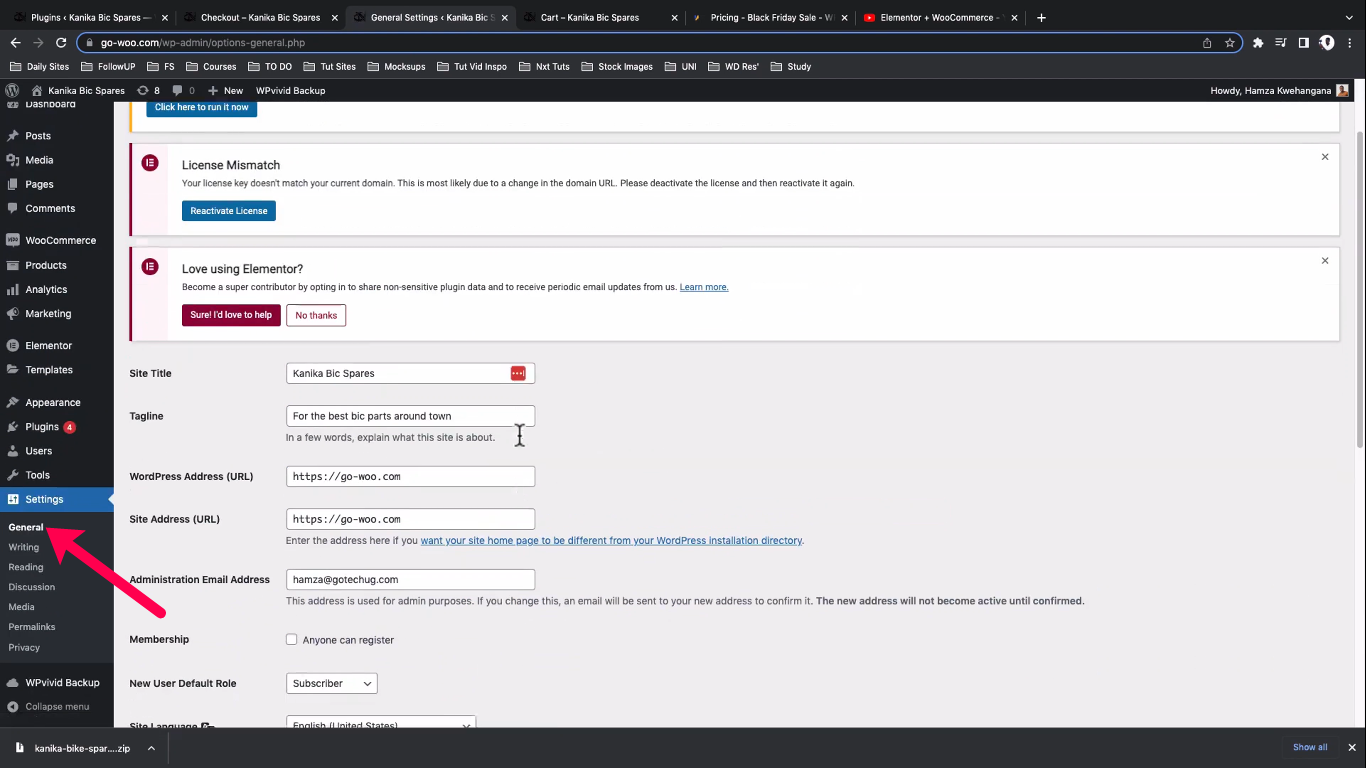This screenshot has height=768, width=1366.
Task: Open the Daily Sites bookmark folder
Action: pos(40,67)
